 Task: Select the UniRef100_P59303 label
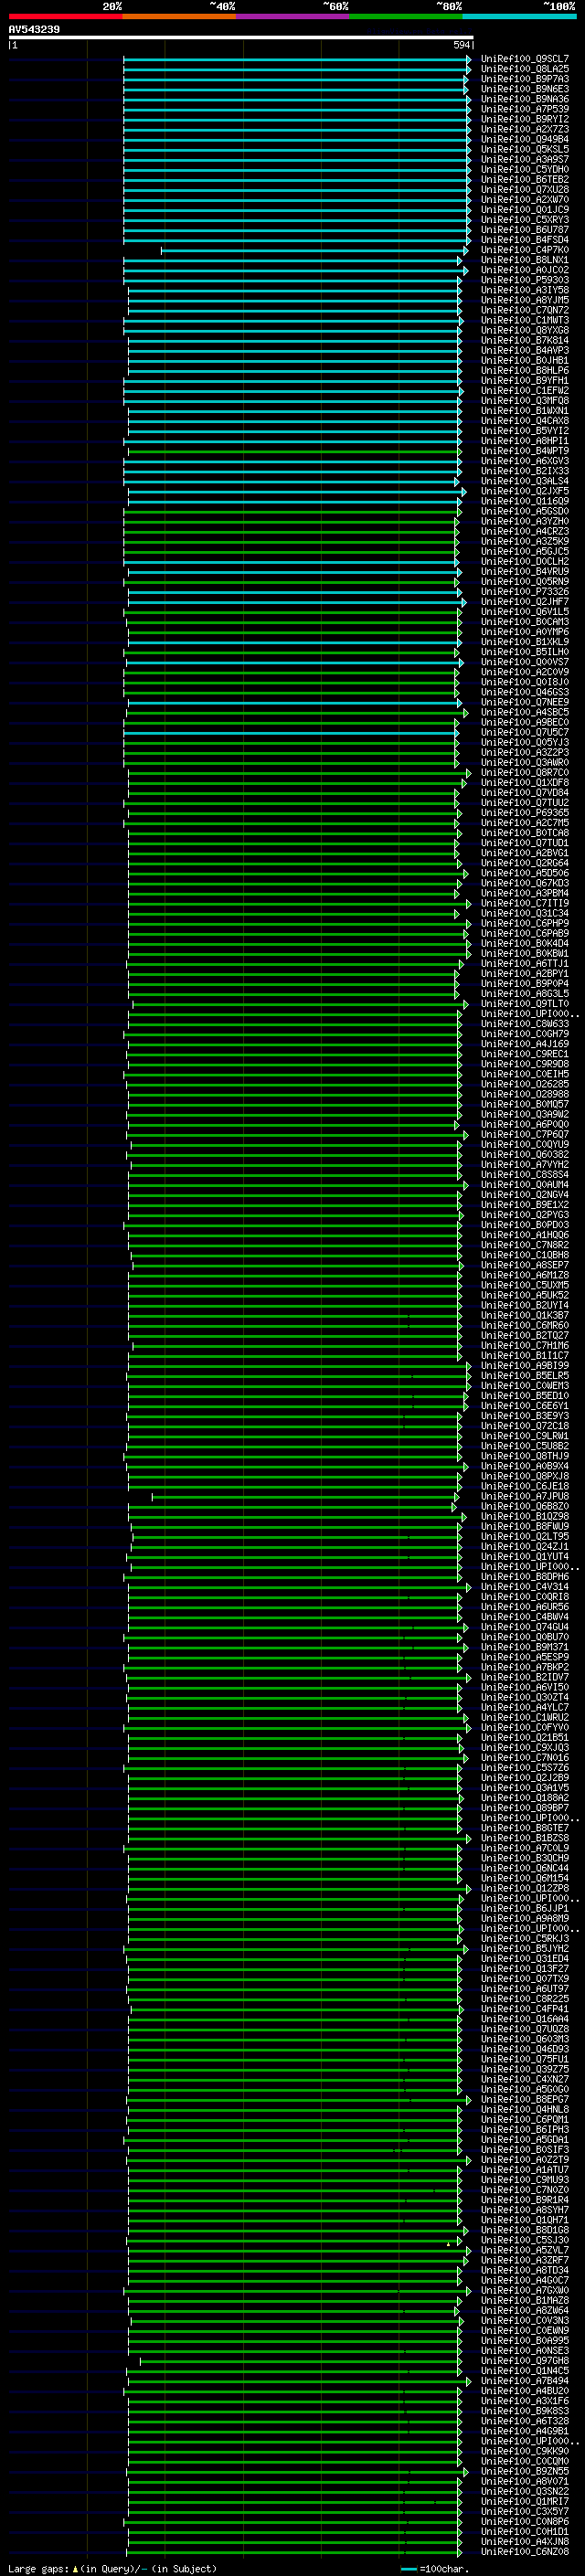525,280
